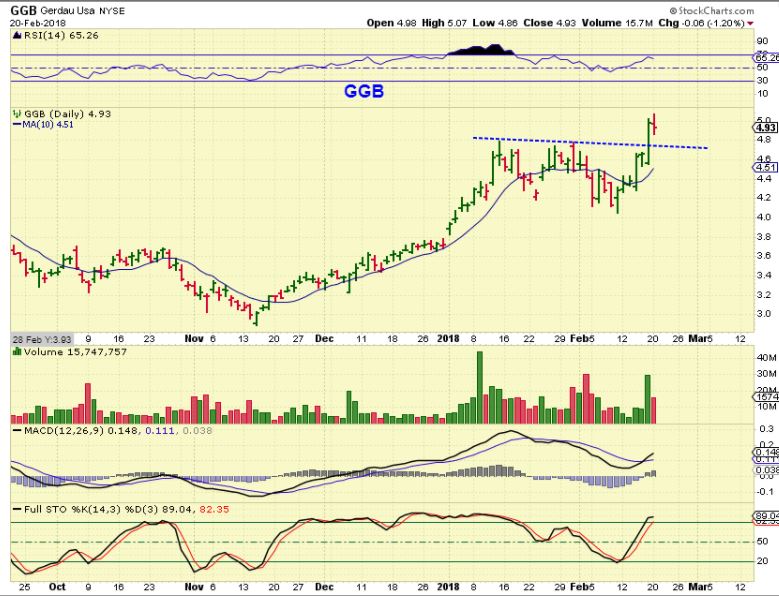Click the 'MACD(12,26,9) 0.148' indicator label
Image resolution: width=779 pixels, height=596 pixels.
(82, 431)
